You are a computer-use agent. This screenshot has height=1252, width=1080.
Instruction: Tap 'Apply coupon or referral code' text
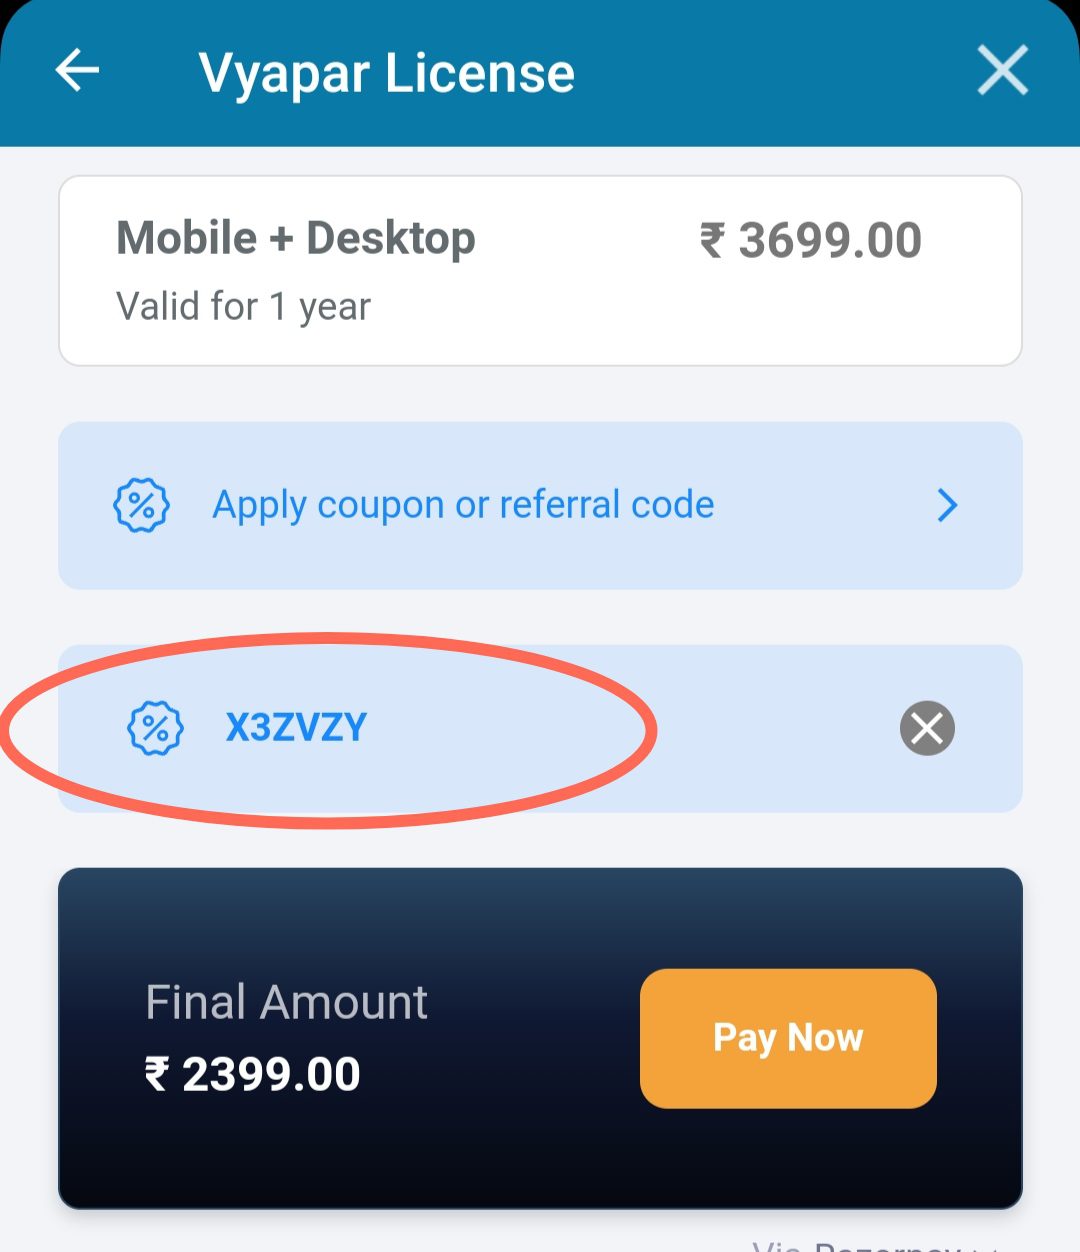point(463,505)
